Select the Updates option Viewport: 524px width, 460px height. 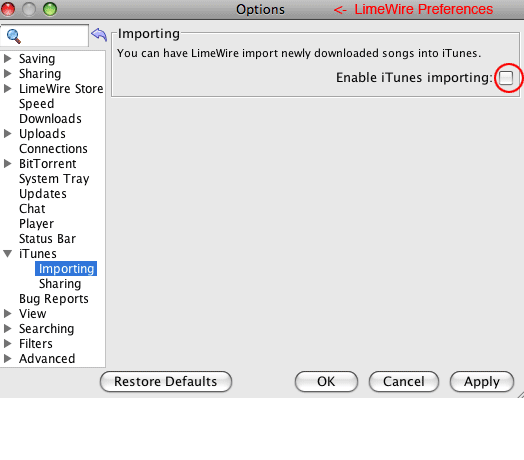(43, 194)
